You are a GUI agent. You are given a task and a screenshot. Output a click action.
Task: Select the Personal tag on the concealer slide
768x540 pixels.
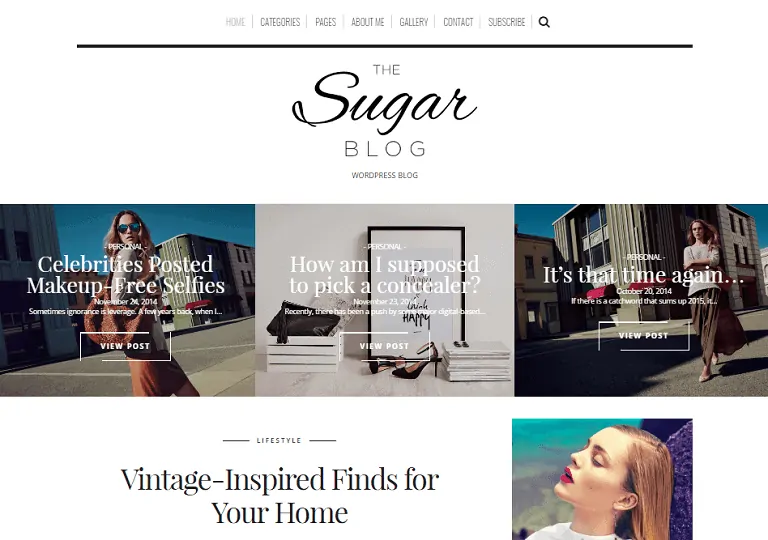coord(384,246)
